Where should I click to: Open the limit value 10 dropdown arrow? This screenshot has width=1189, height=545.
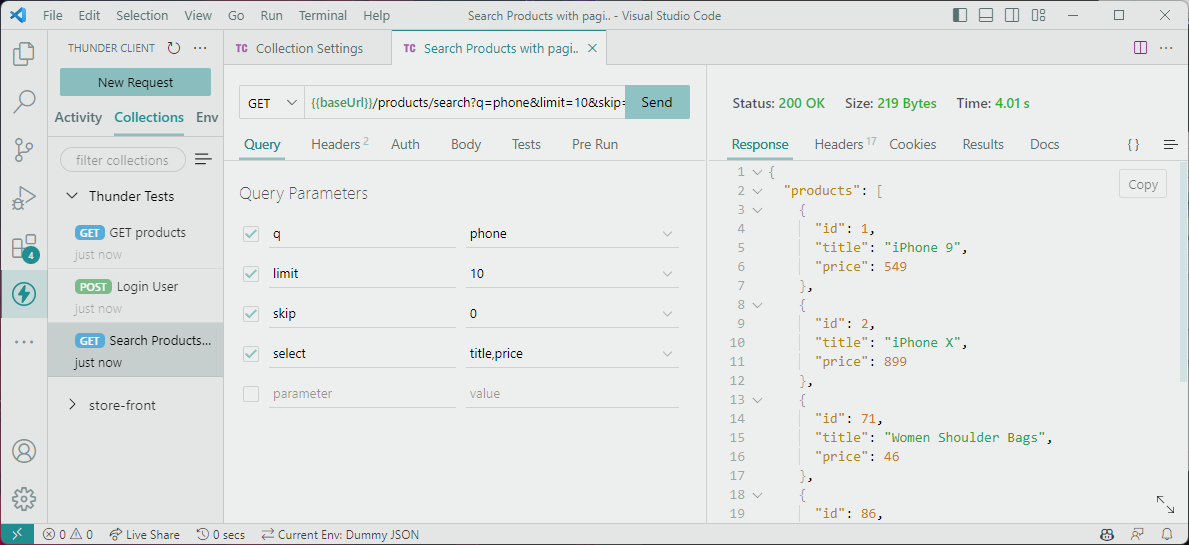[667, 274]
